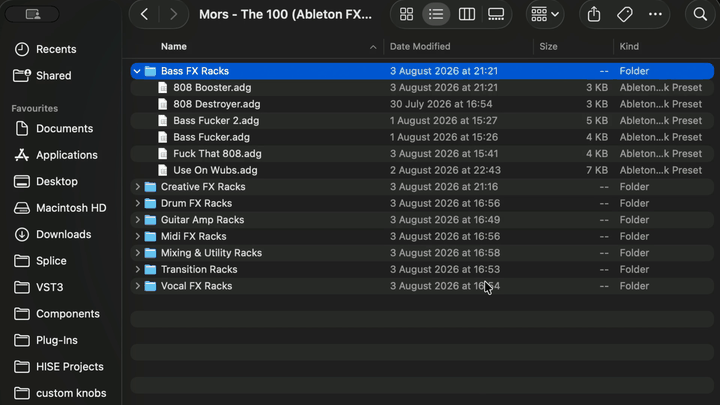
Task: Sort by Date Modified column header
Action: click(x=420, y=46)
